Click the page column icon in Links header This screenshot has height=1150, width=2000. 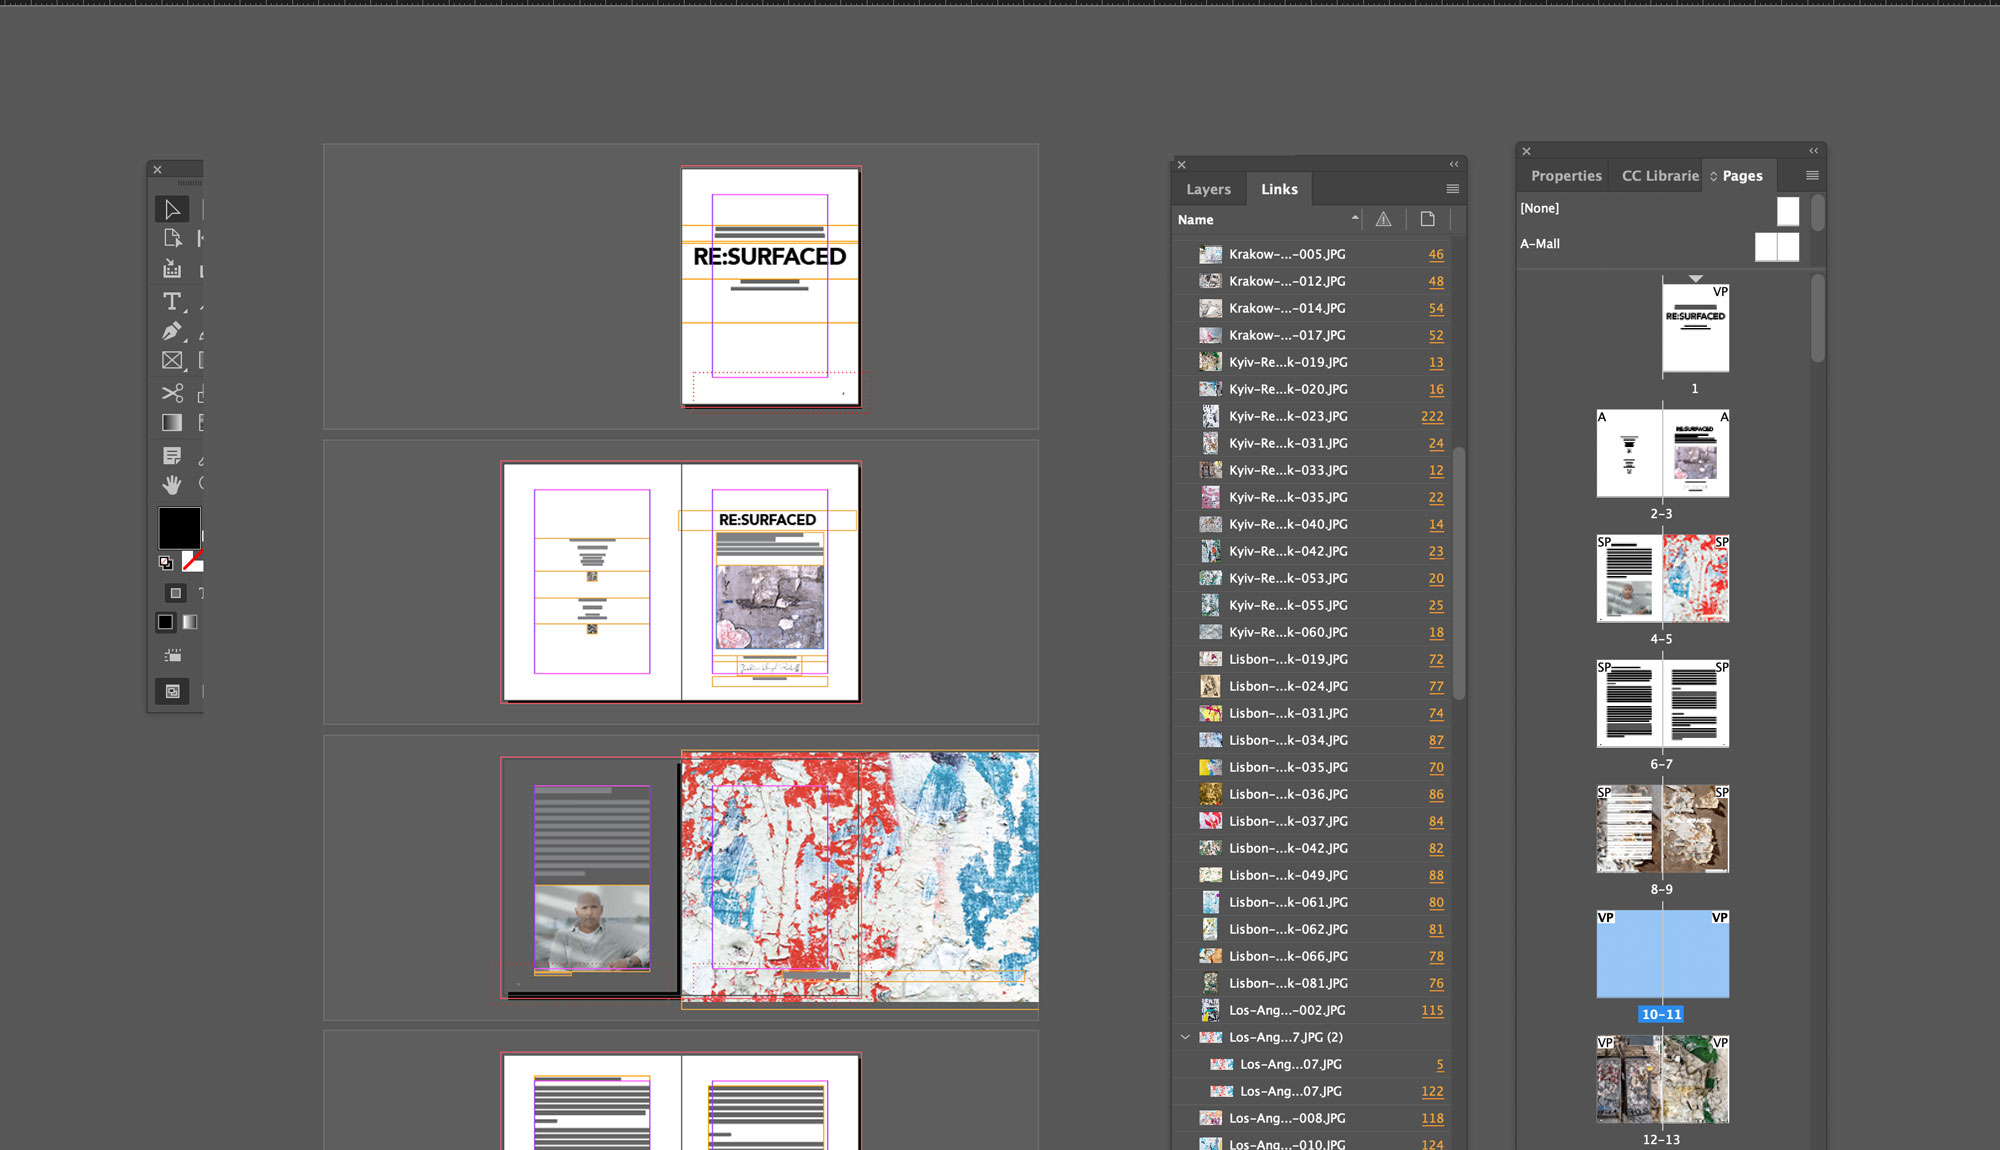tap(1427, 219)
